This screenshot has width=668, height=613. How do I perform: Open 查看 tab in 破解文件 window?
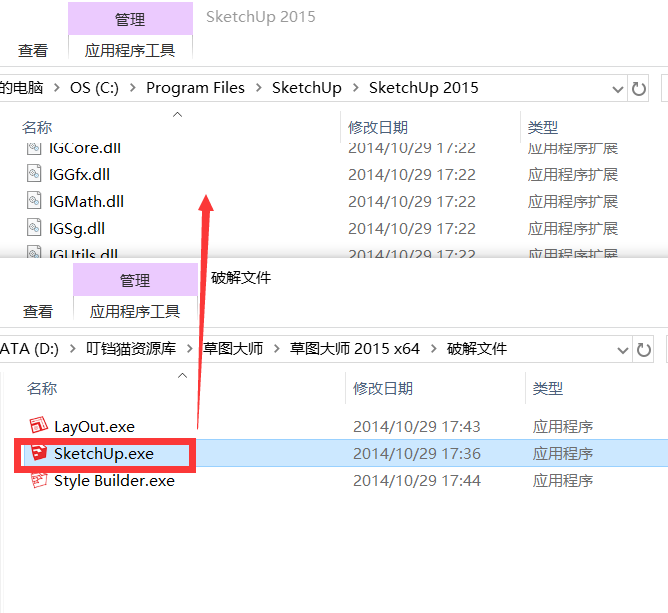[37, 311]
